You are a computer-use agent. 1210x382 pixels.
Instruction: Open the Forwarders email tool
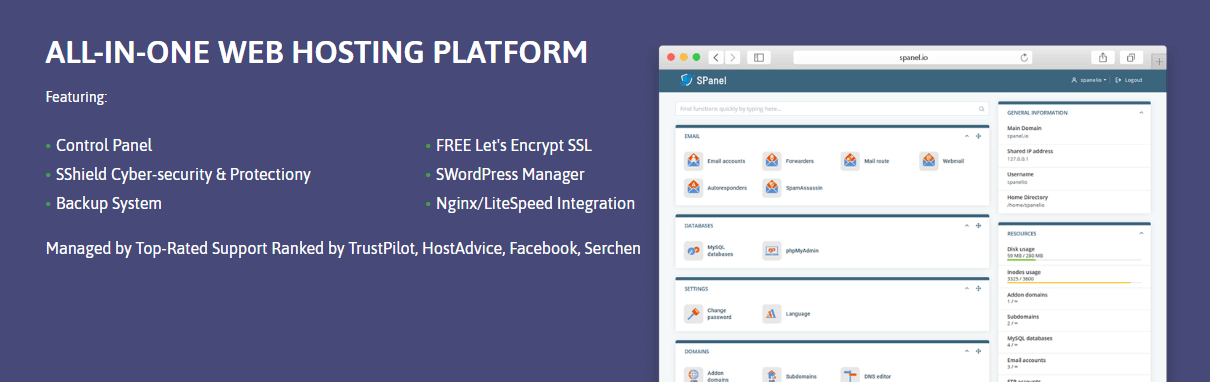788,161
